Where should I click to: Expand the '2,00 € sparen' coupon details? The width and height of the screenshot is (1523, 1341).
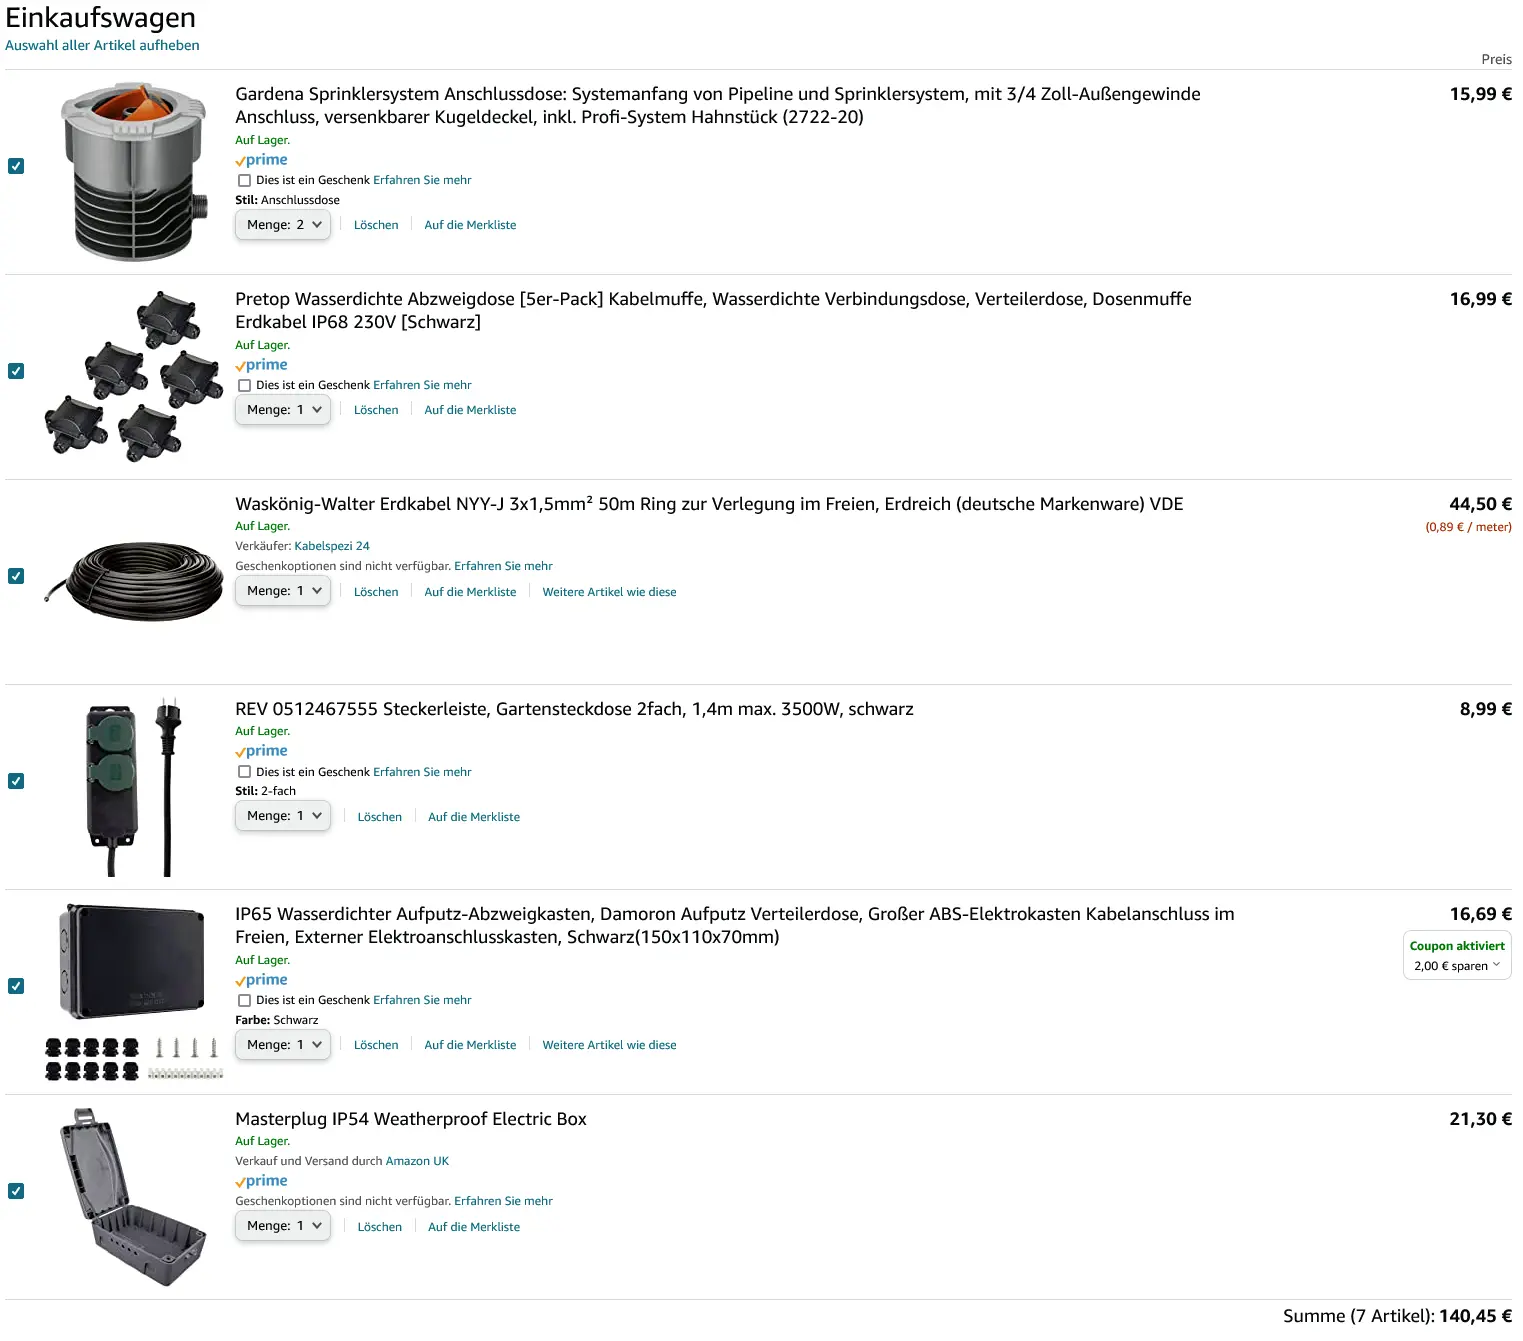pyautogui.click(x=1457, y=966)
